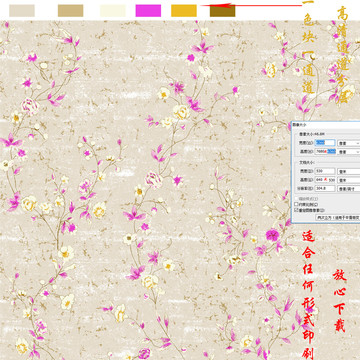Select the tan khaki color swatch
The width and height of the screenshot is (360, 360).
click(x=70, y=11)
